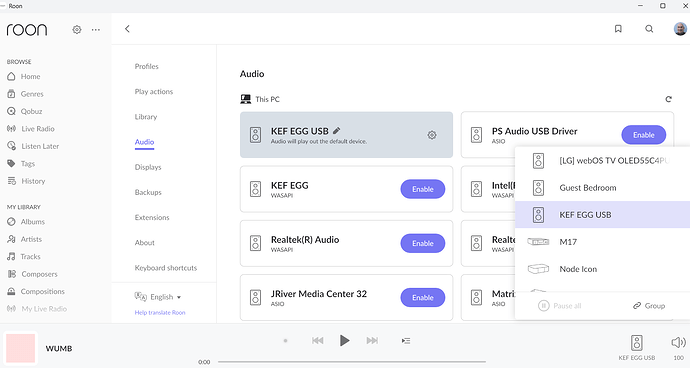The width and height of the screenshot is (690, 368).
Task: Open the About settings tab
Action: click(145, 243)
